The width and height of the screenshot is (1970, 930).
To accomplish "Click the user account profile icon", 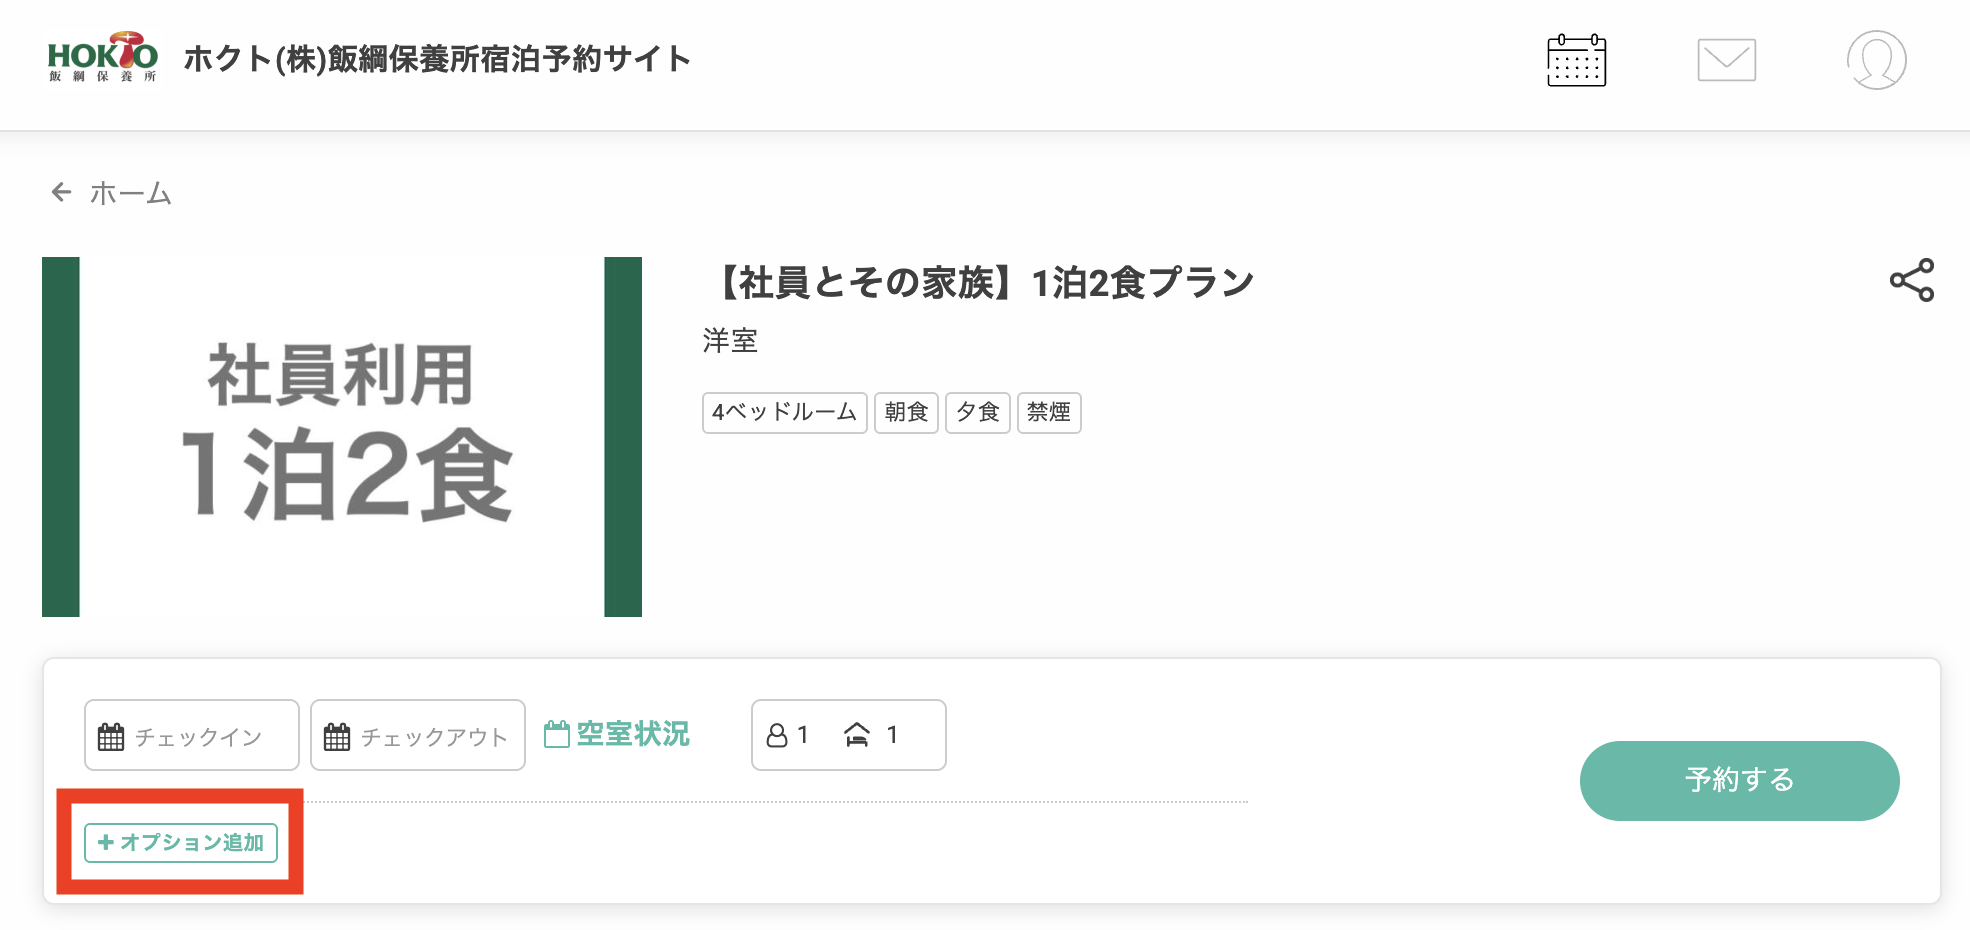I will pos(1878,60).
